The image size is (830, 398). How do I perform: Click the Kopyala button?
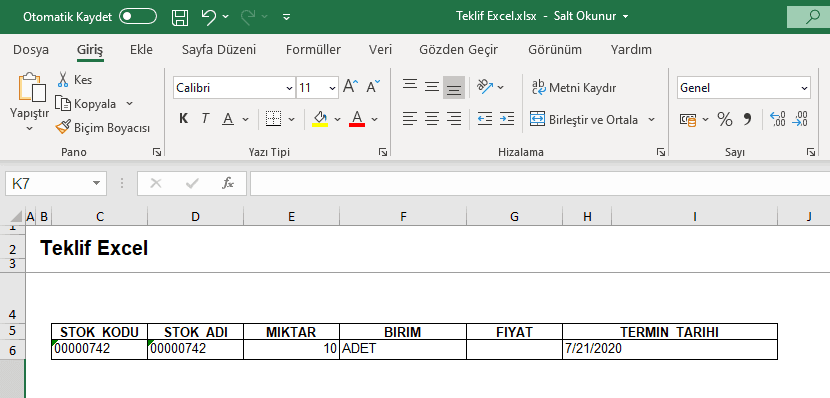[x=86, y=104]
